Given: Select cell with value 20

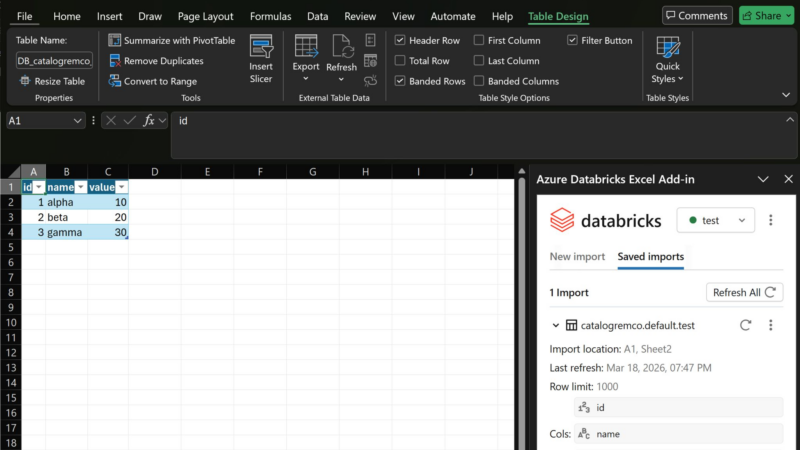Looking at the screenshot, I should click(x=108, y=217).
